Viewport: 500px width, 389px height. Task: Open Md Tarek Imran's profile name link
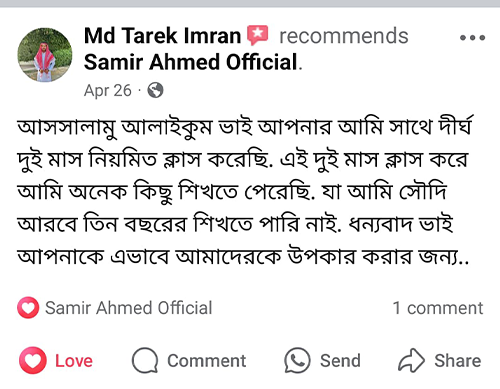click(162, 36)
